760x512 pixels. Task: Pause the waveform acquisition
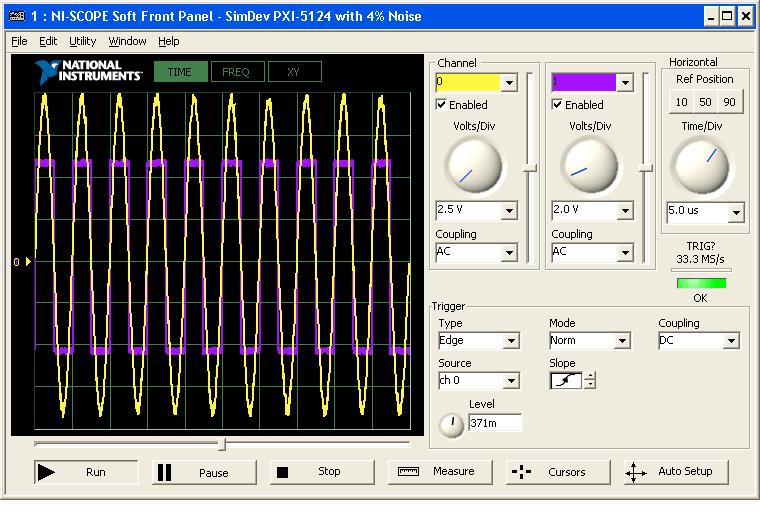(x=203, y=472)
